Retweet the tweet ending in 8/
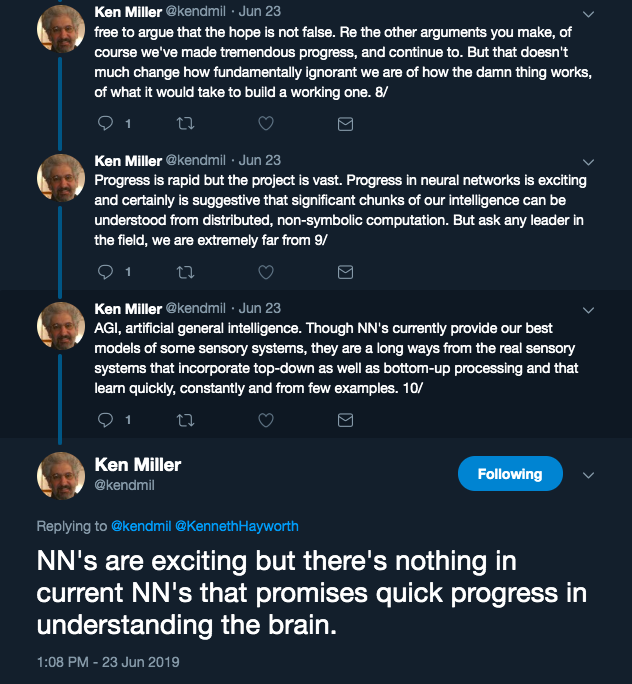 185,123
